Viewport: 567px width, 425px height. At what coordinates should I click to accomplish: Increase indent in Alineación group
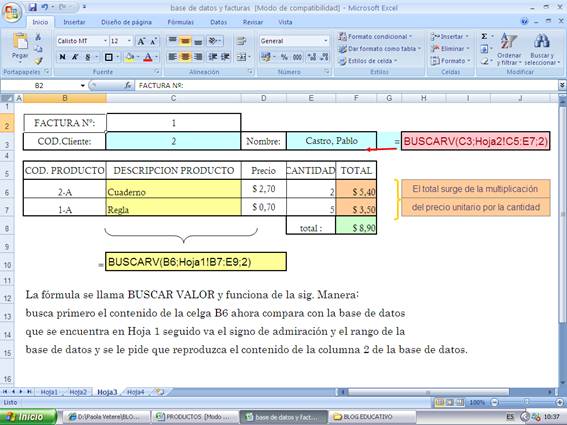(225, 57)
